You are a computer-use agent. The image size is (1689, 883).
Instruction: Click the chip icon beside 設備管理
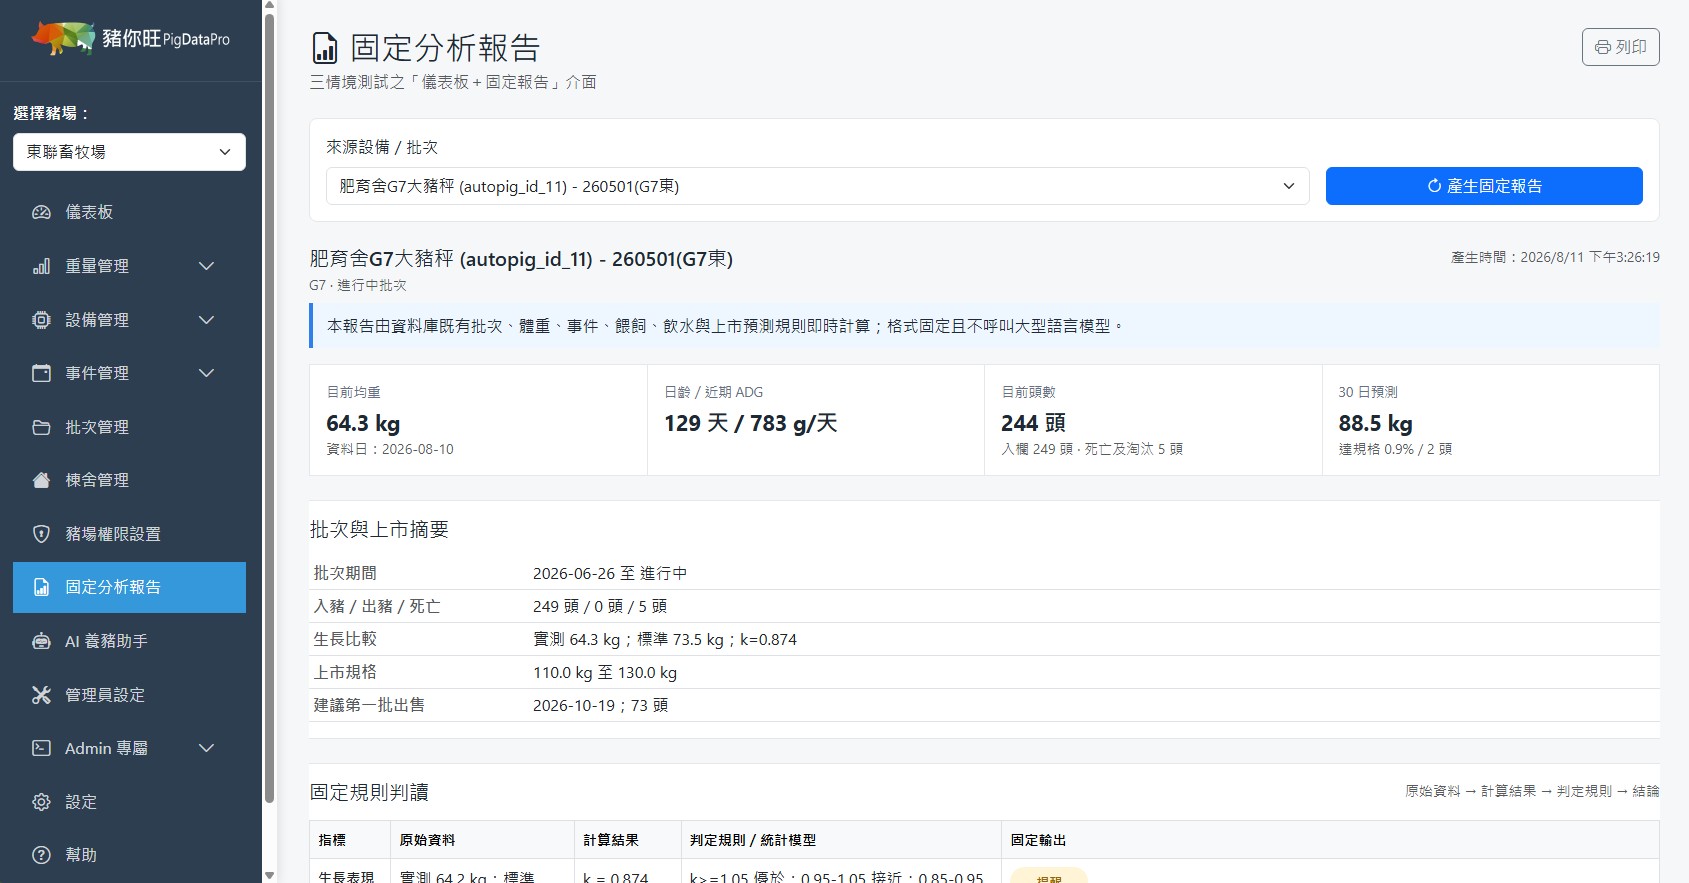tap(41, 320)
